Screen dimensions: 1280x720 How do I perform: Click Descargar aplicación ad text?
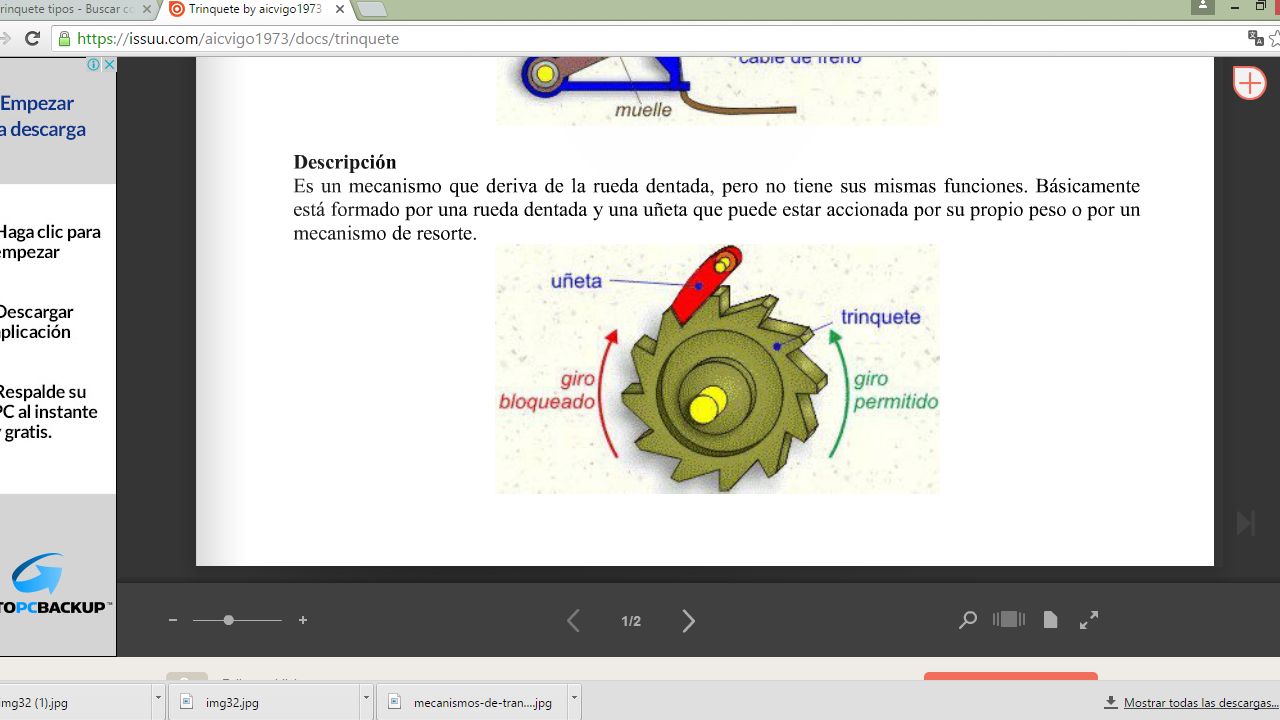pyautogui.click(x=36, y=322)
